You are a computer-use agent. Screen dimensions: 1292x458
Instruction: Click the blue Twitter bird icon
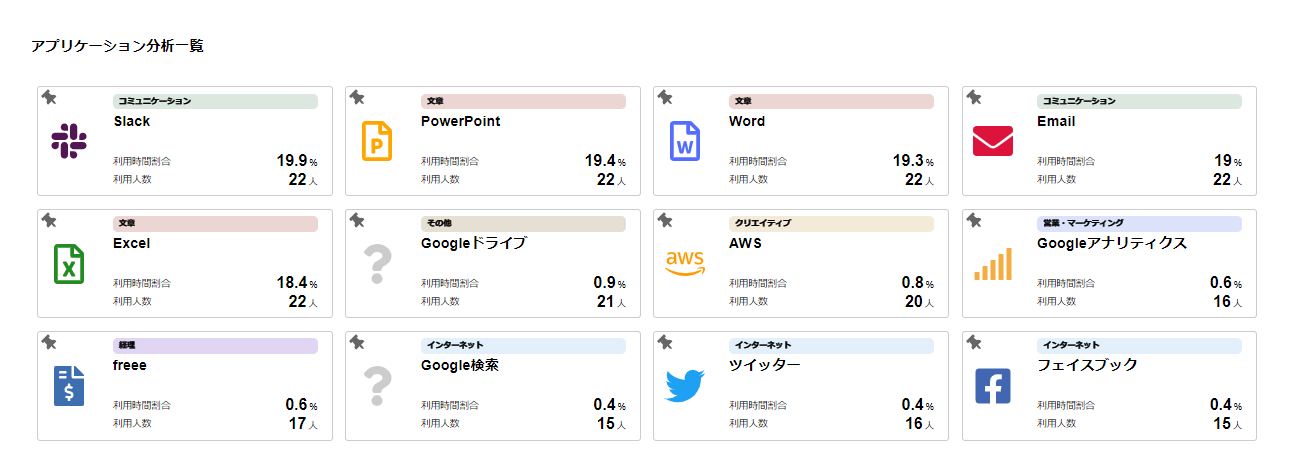pyautogui.click(x=685, y=386)
